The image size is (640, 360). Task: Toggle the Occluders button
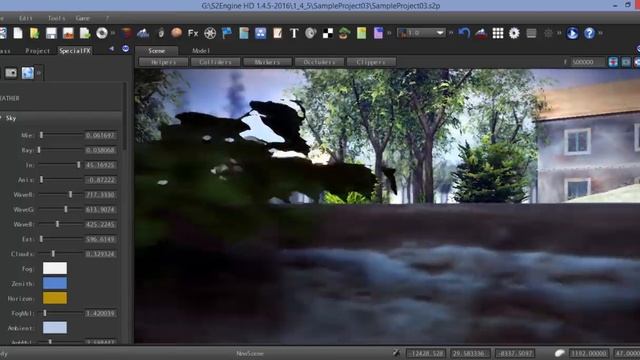pos(319,62)
